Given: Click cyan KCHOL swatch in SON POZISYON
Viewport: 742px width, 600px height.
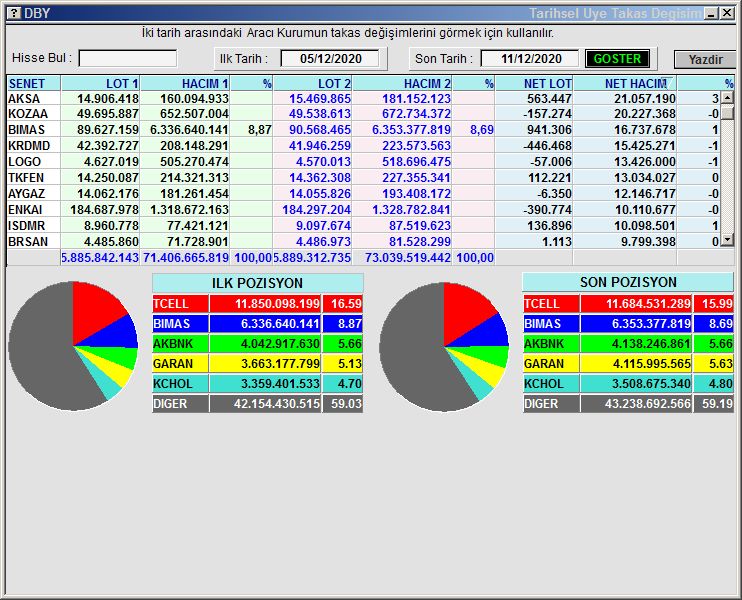Looking at the screenshot, I should tap(551, 383).
